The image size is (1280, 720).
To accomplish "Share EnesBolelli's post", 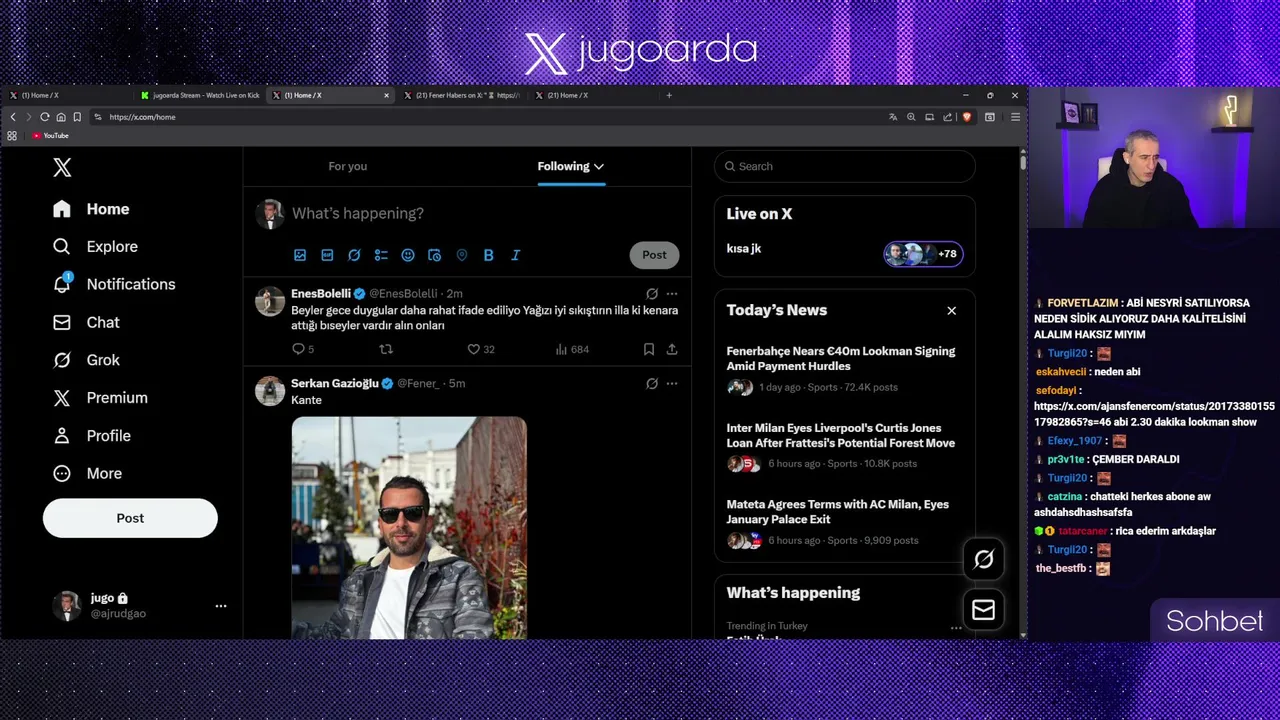I will coord(672,349).
